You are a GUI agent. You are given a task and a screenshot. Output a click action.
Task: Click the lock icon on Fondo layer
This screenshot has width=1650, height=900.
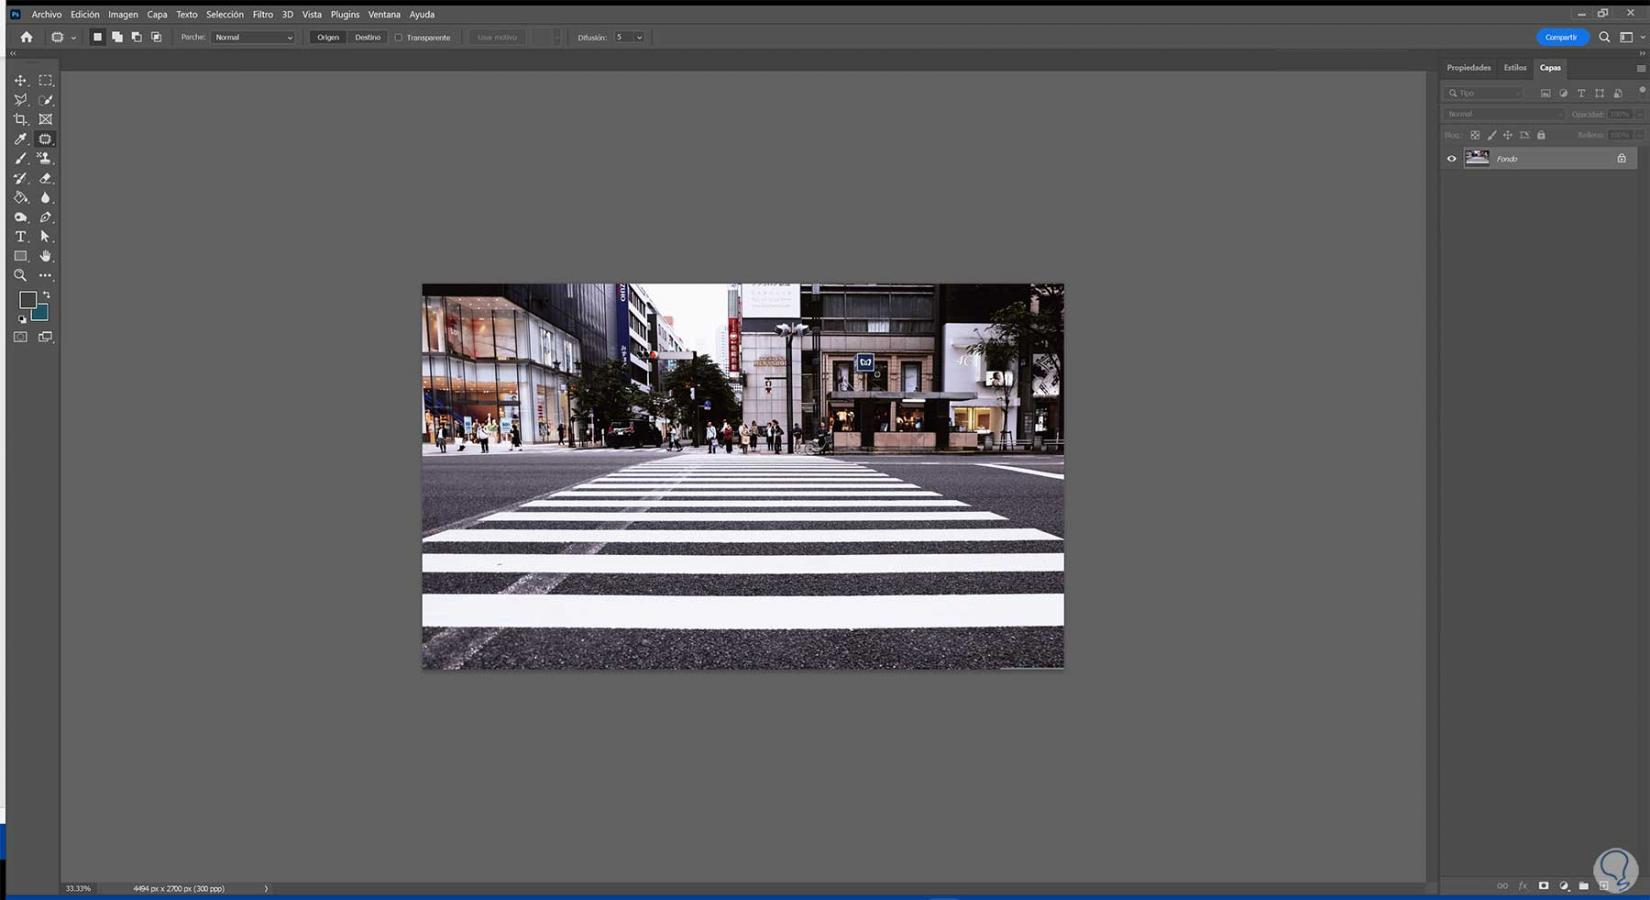[1621, 159]
